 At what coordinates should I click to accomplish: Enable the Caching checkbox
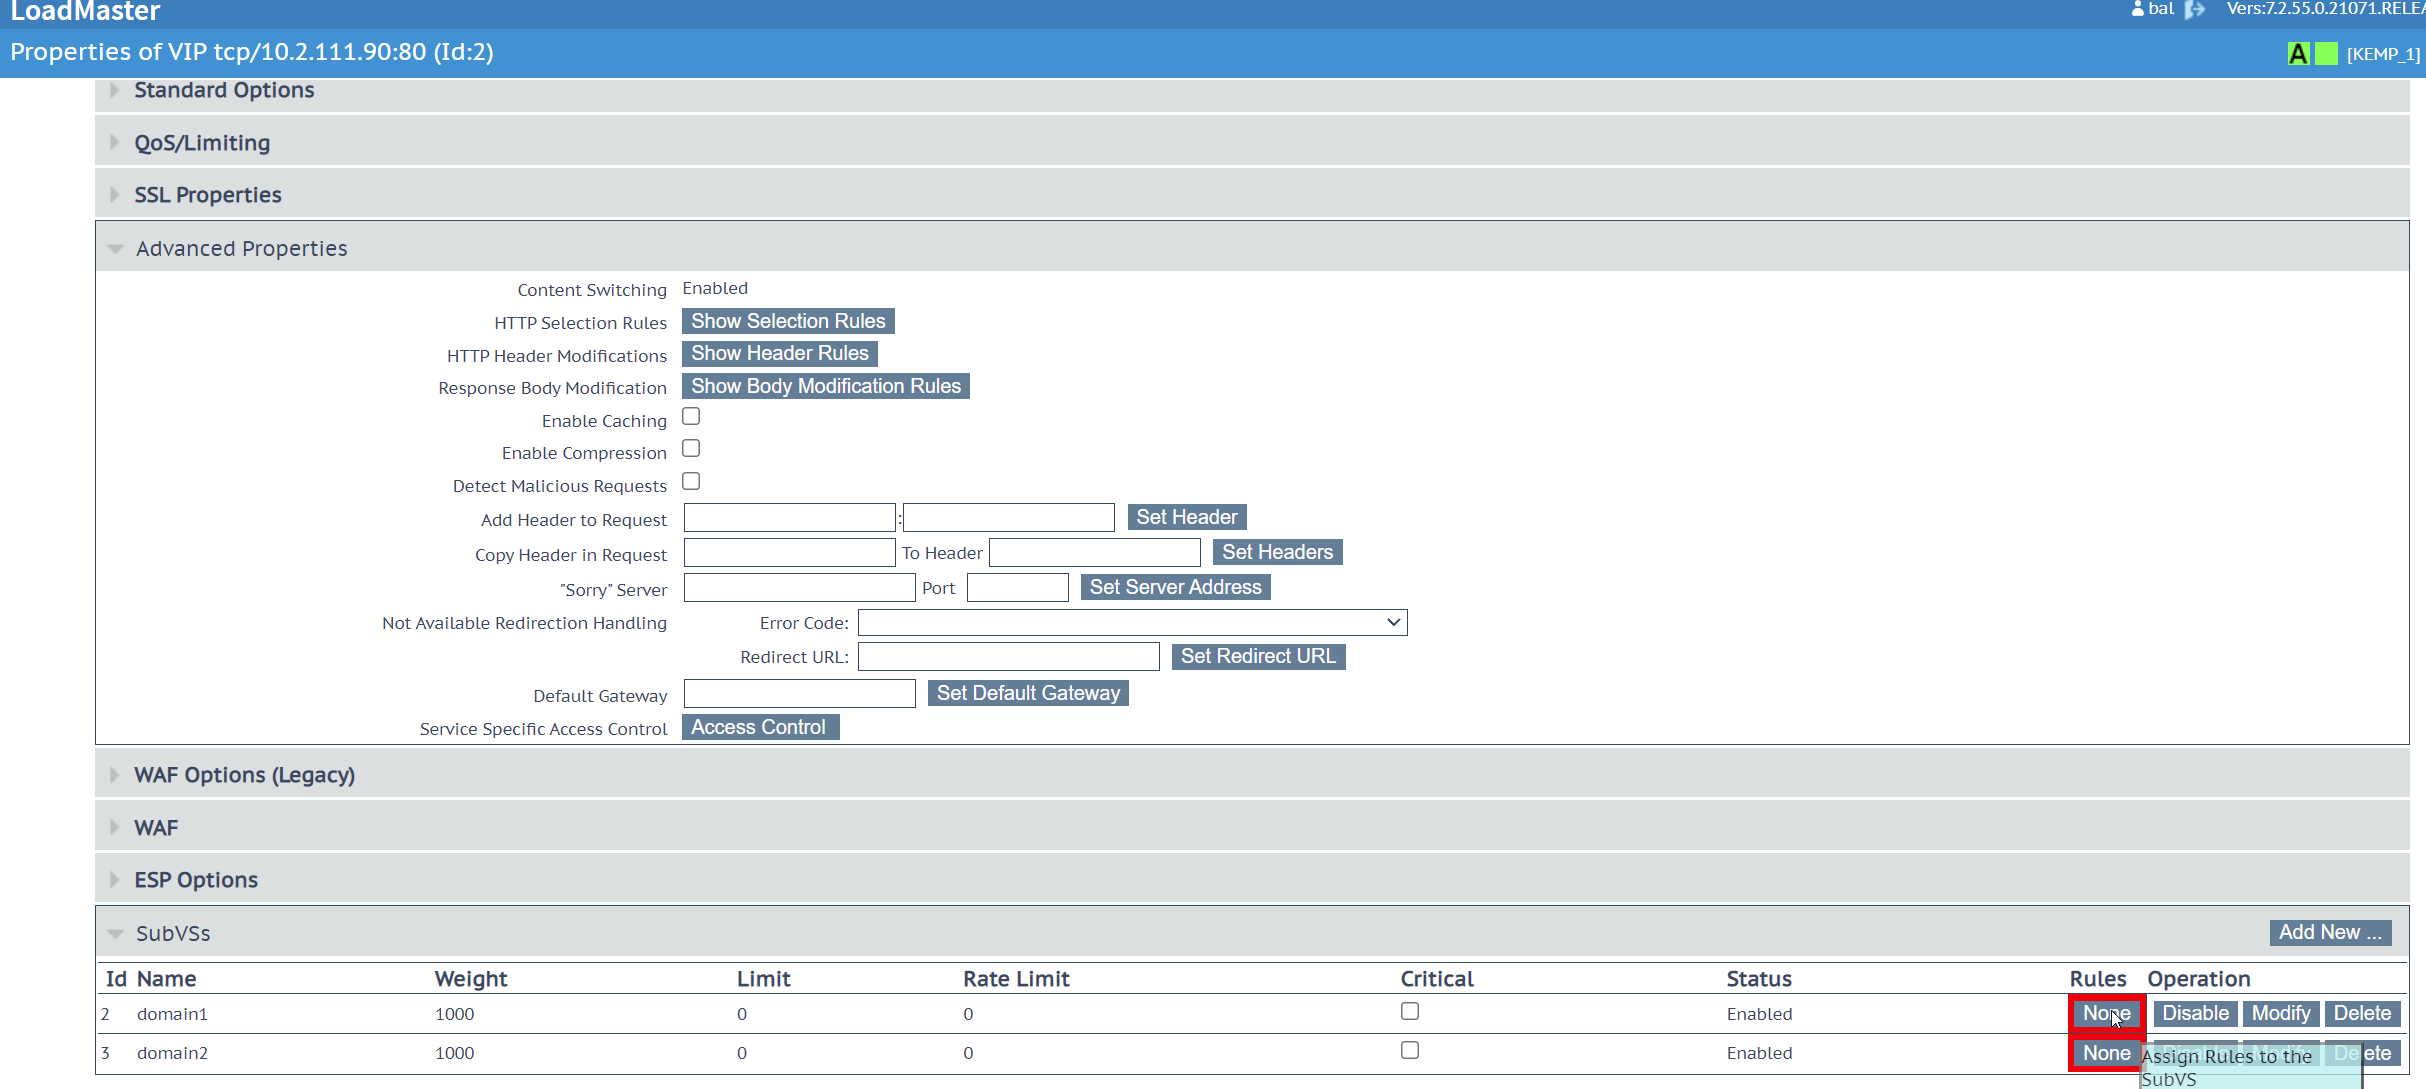(x=691, y=417)
